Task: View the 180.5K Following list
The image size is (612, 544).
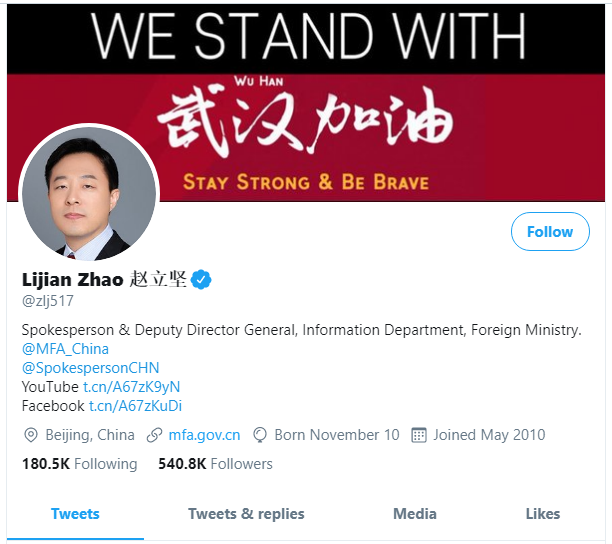Action: point(80,464)
